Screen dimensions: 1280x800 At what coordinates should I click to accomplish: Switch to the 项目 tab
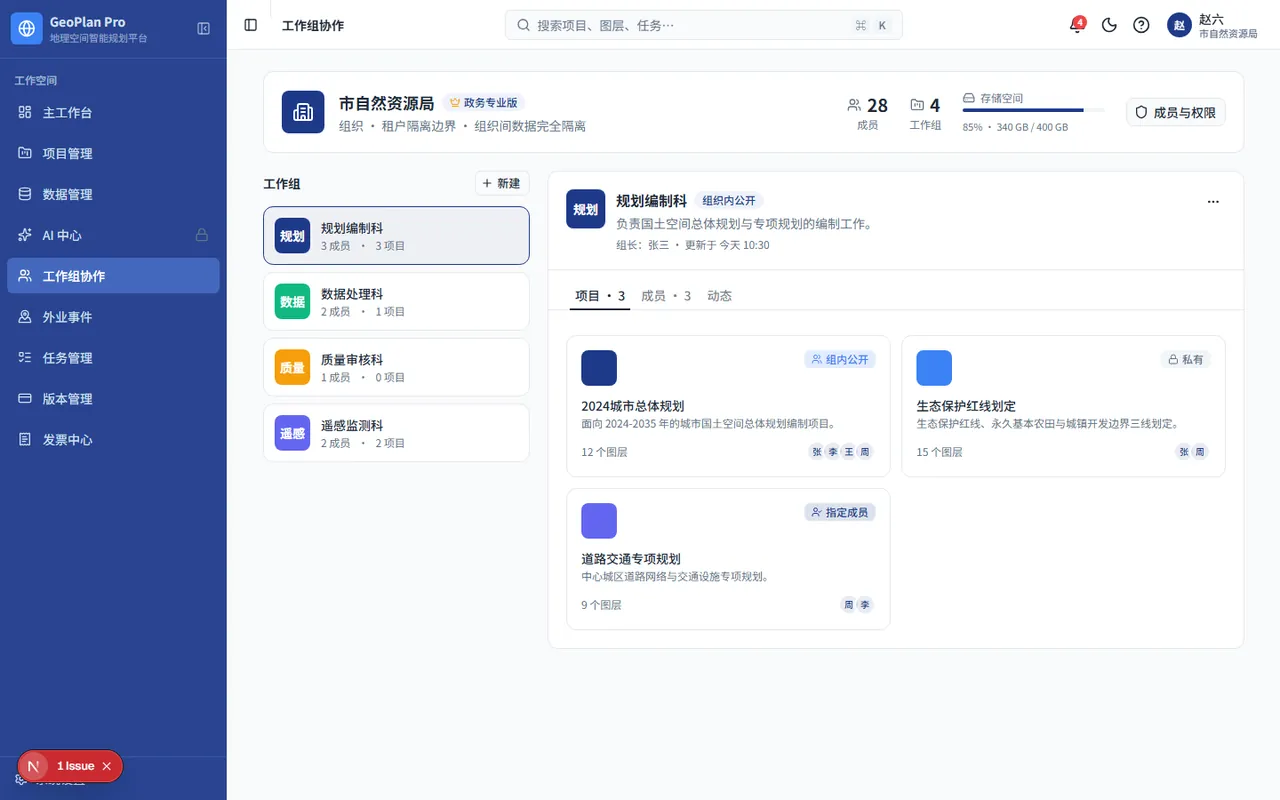tap(600, 296)
